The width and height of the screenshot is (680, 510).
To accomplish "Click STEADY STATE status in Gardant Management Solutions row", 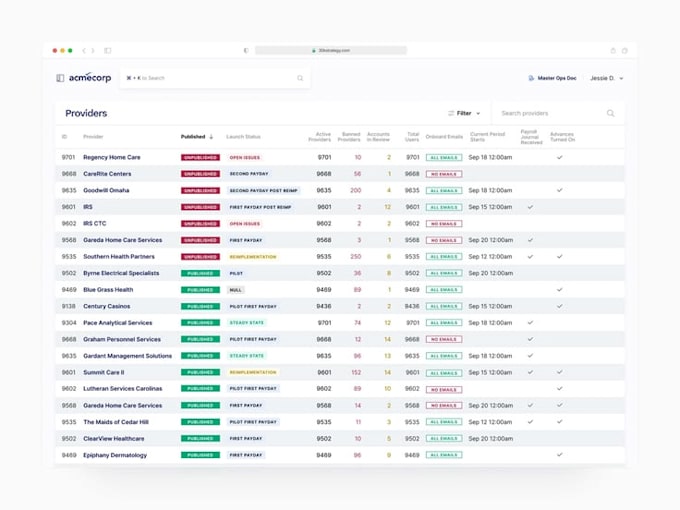I will coord(246,356).
